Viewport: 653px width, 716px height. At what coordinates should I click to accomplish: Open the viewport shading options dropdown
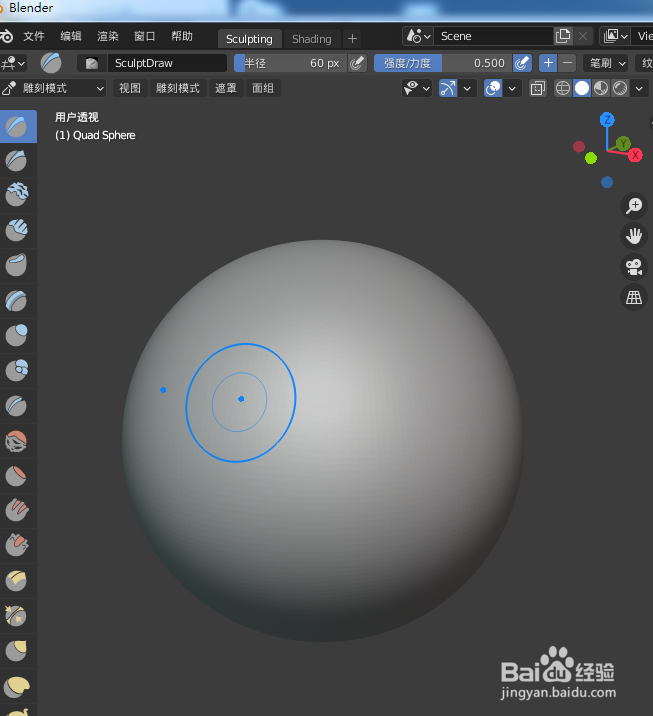click(639, 88)
